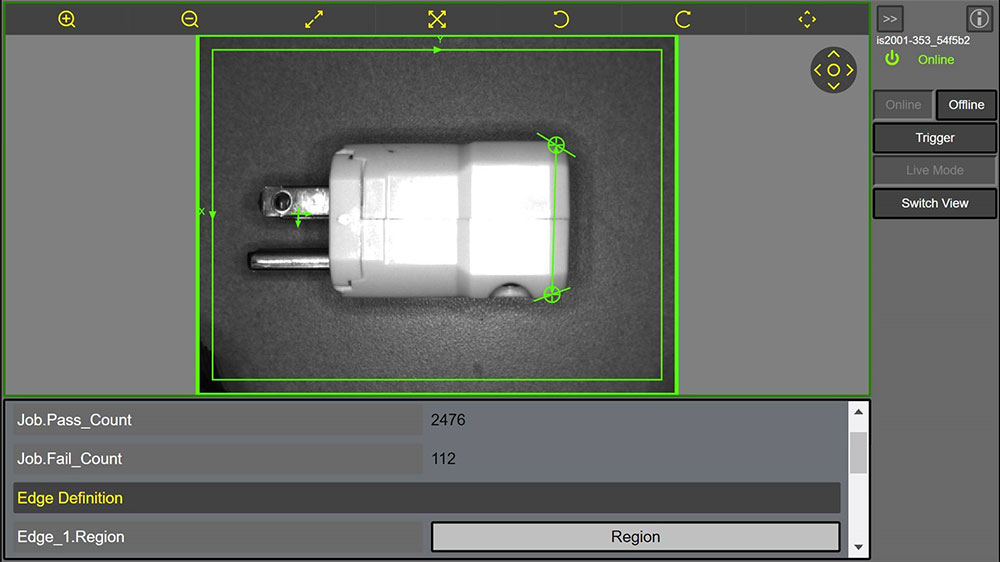Screen dimensions: 1000x562
Task: Click the Trigger button
Action: coord(934,138)
